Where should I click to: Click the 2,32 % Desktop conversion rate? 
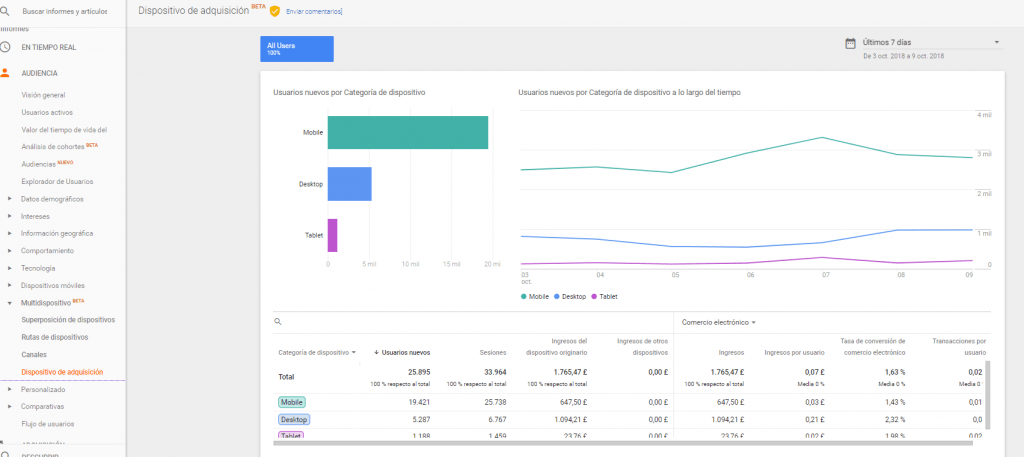point(893,420)
